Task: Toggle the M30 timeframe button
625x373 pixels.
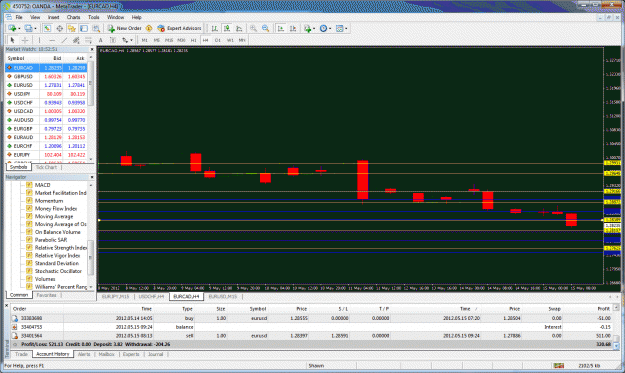Action: 181,40
